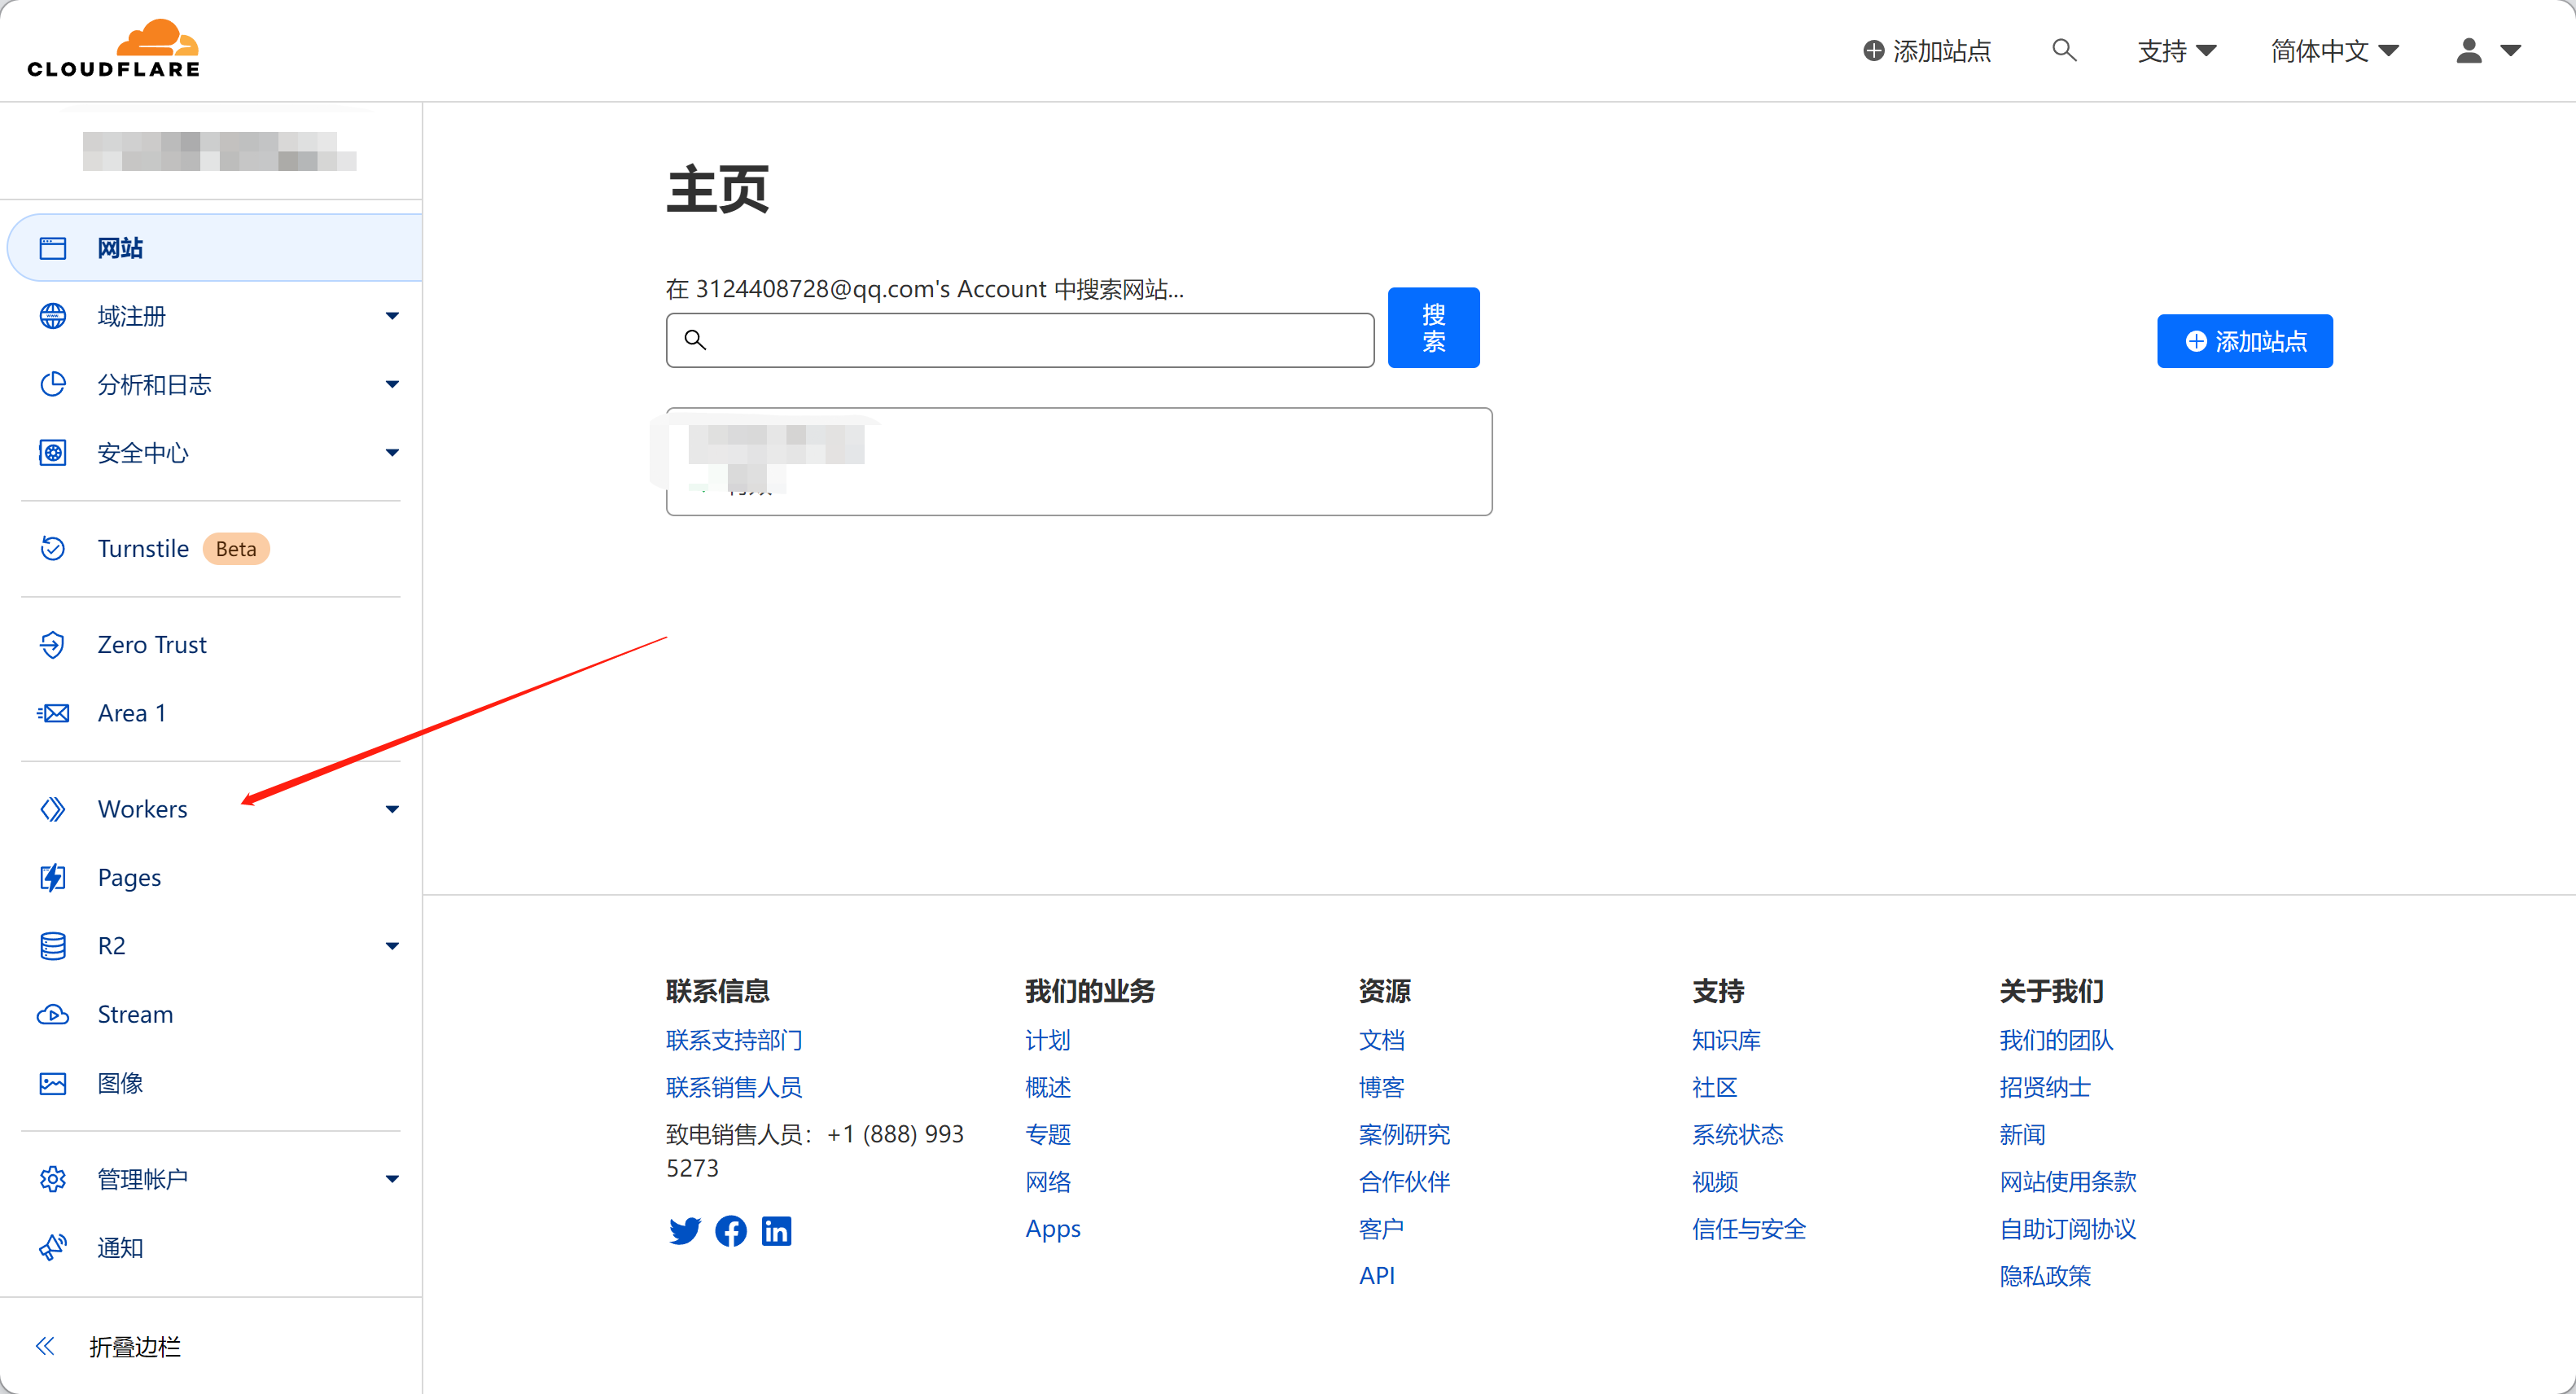Collapse sidebar with double-chevron icon
The width and height of the screenshot is (2576, 1394).
click(x=45, y=1346)
